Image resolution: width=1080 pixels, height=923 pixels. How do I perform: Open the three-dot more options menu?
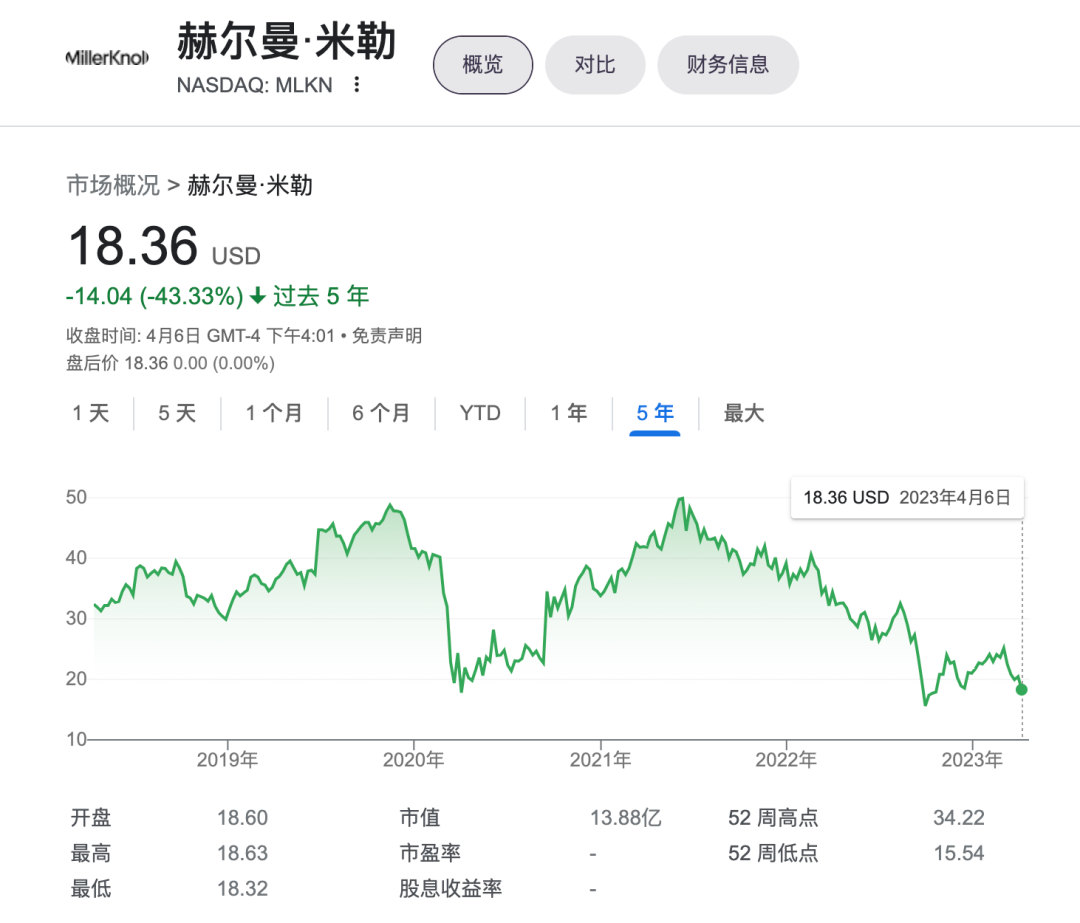tap(356, 85)
